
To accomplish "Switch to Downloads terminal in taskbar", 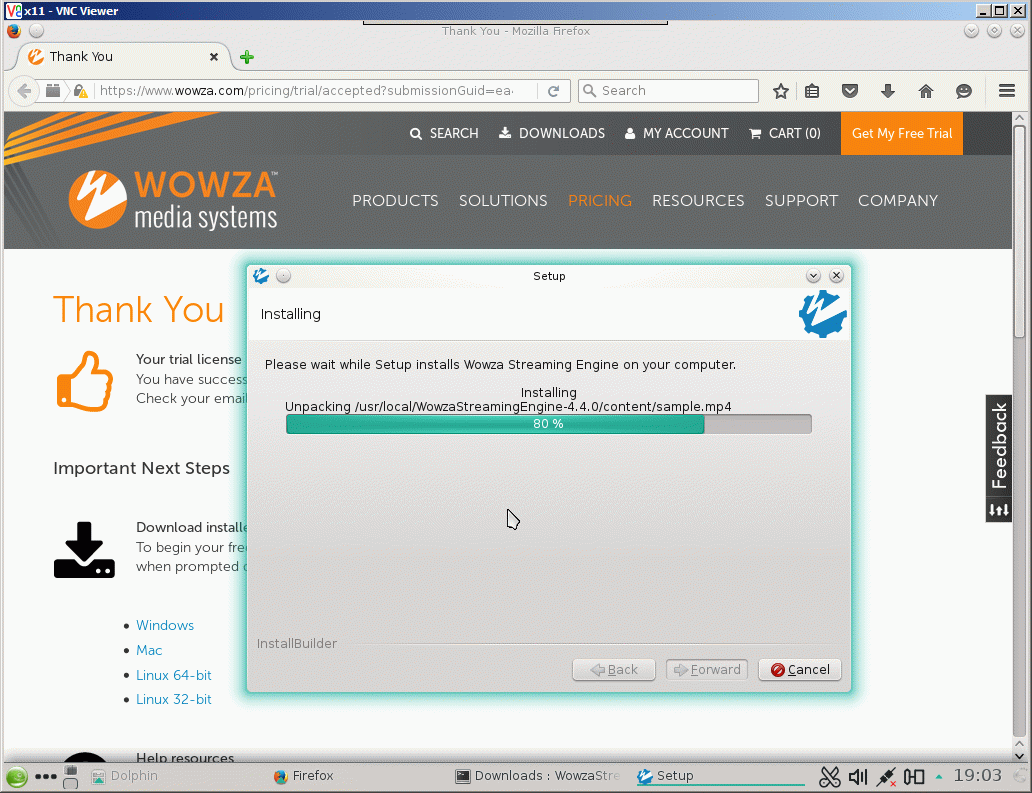I will 538,776.
